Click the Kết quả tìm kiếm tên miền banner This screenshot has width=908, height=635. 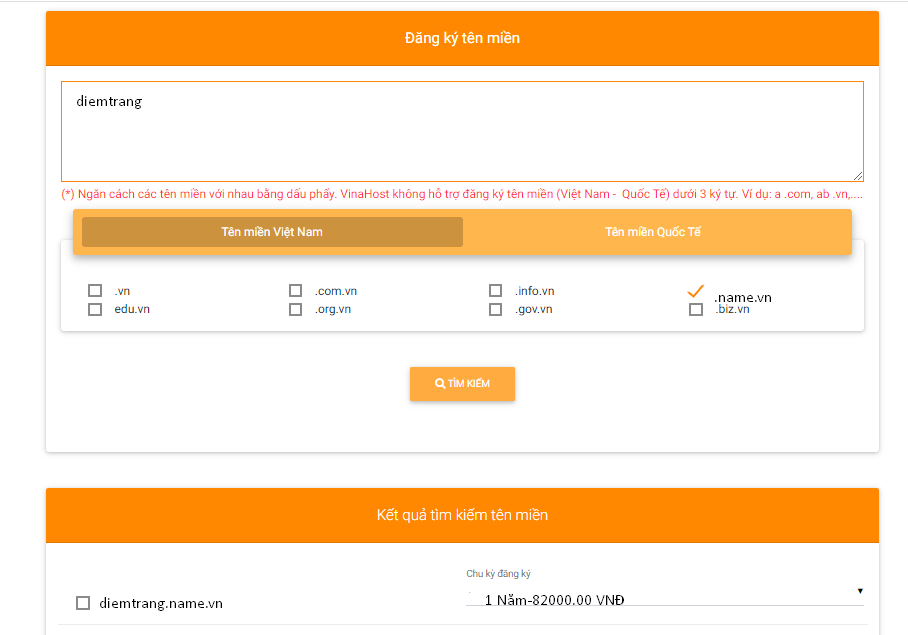[462, 515]
